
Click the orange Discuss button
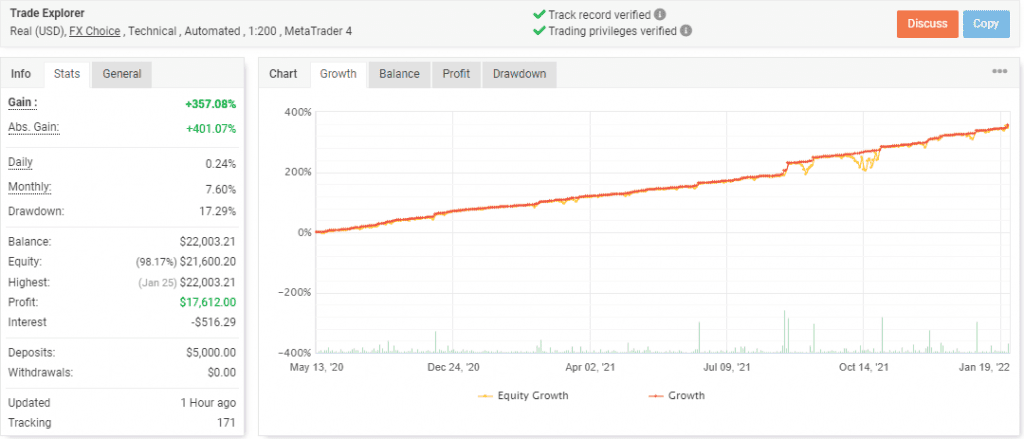[927, 24]
